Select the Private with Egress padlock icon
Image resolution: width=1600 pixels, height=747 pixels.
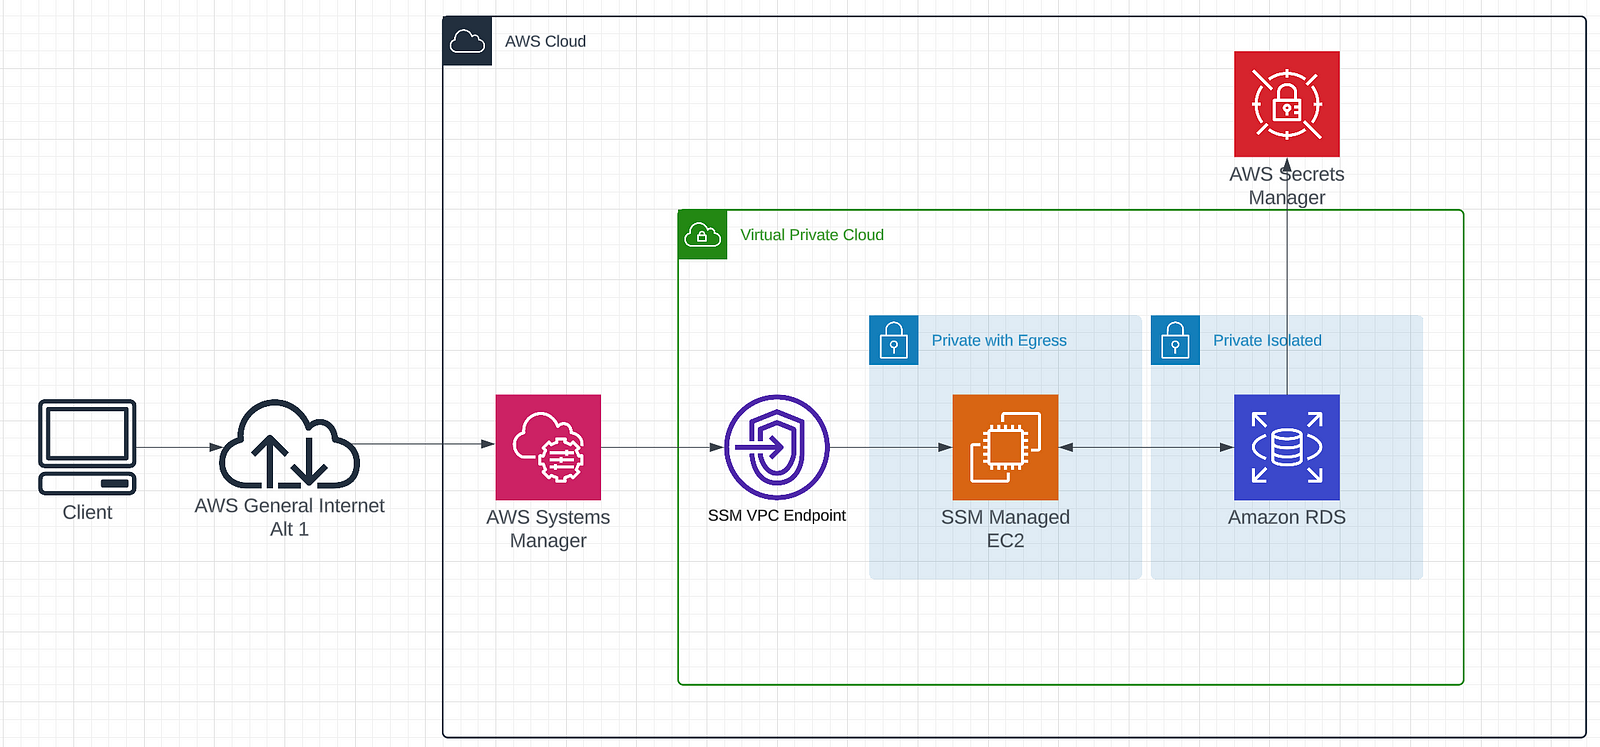pos(894,340)
